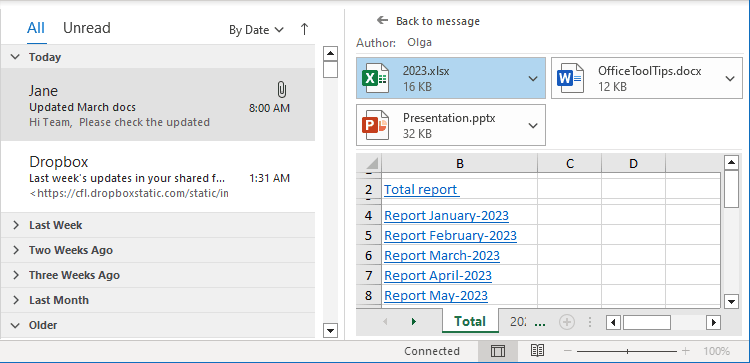Open the Report February-2023 link

click(x=451, y=236)
